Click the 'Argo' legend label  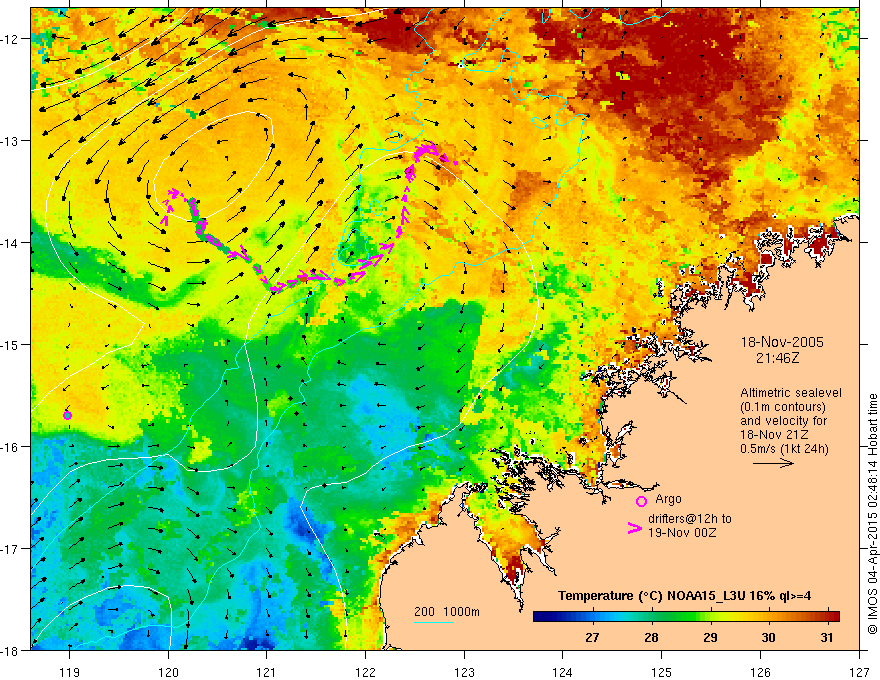coord(668,499)
